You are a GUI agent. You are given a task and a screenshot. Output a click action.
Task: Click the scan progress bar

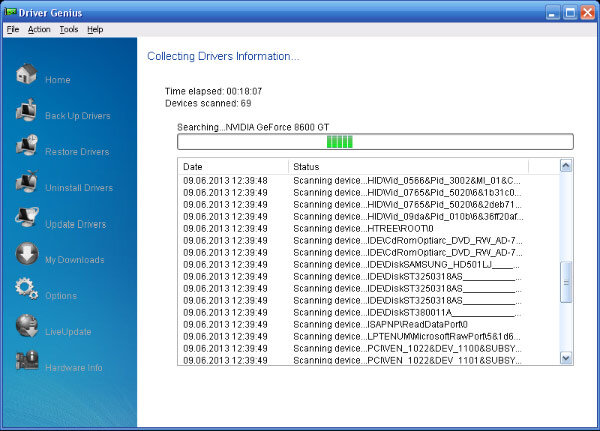tap(375, 142)
